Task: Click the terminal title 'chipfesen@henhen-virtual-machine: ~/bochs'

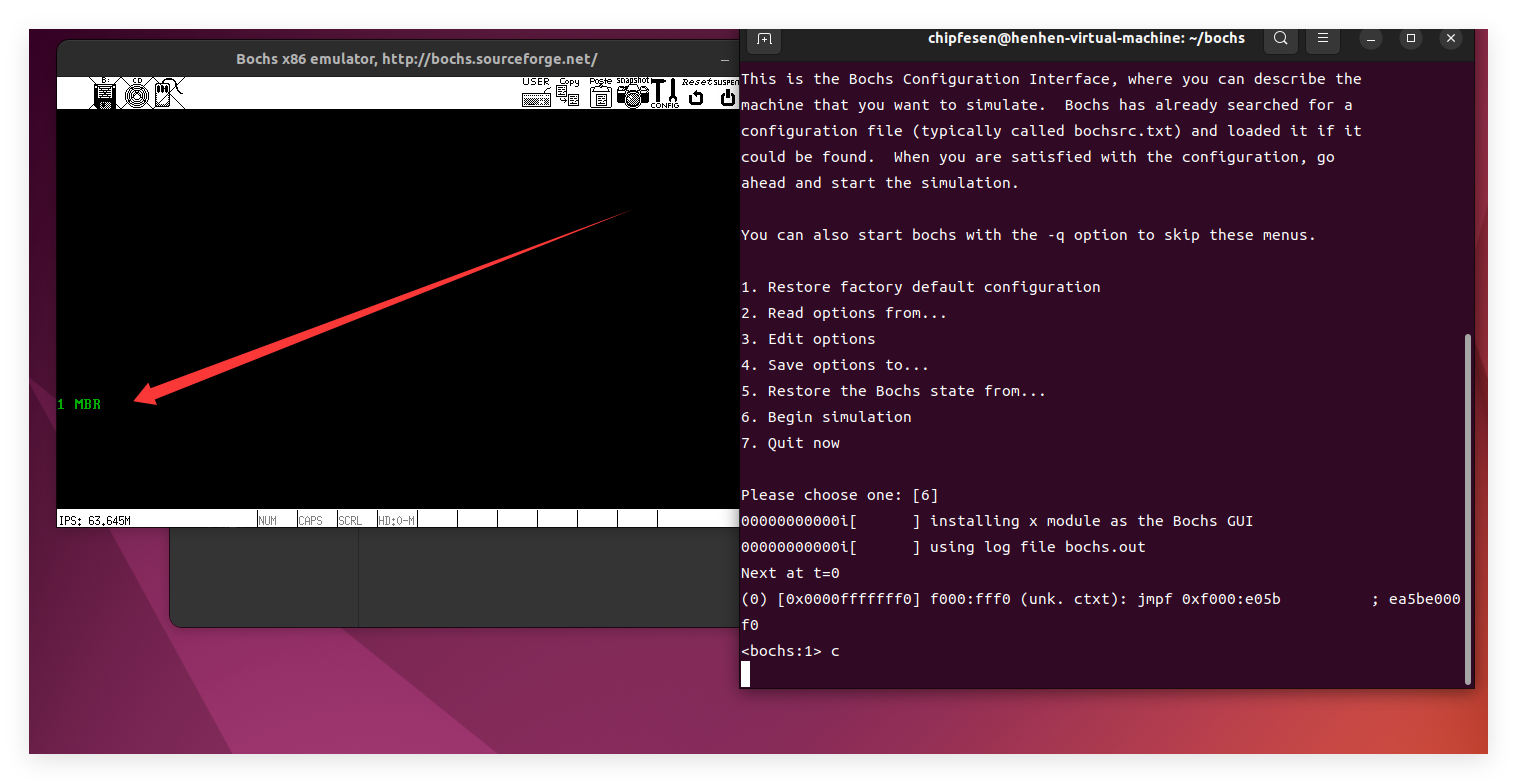Action: pyautogui.click(x=1086, y=39)
